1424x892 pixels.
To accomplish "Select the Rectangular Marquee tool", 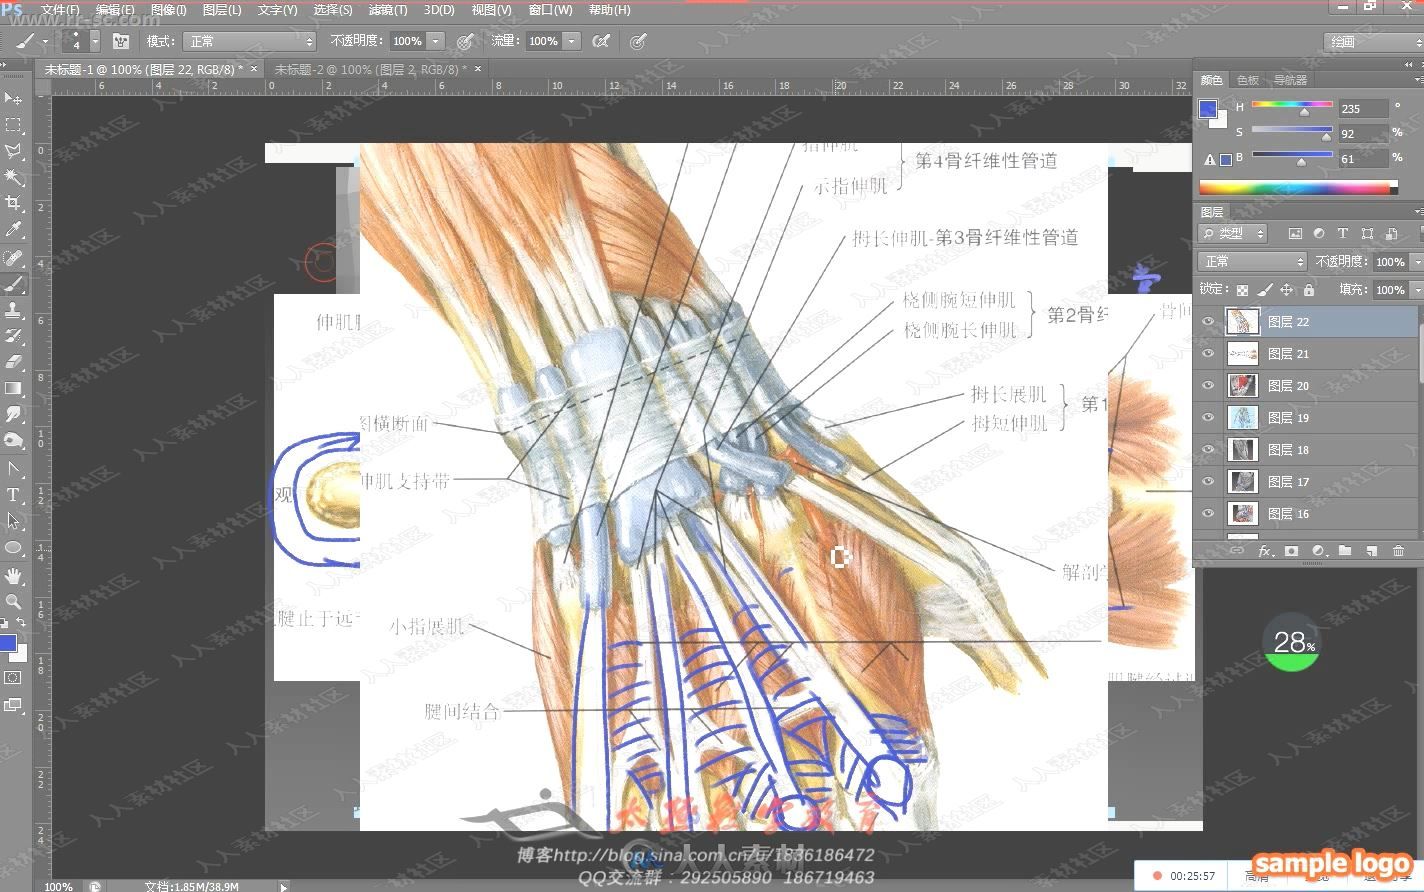I will coord(13,125).
